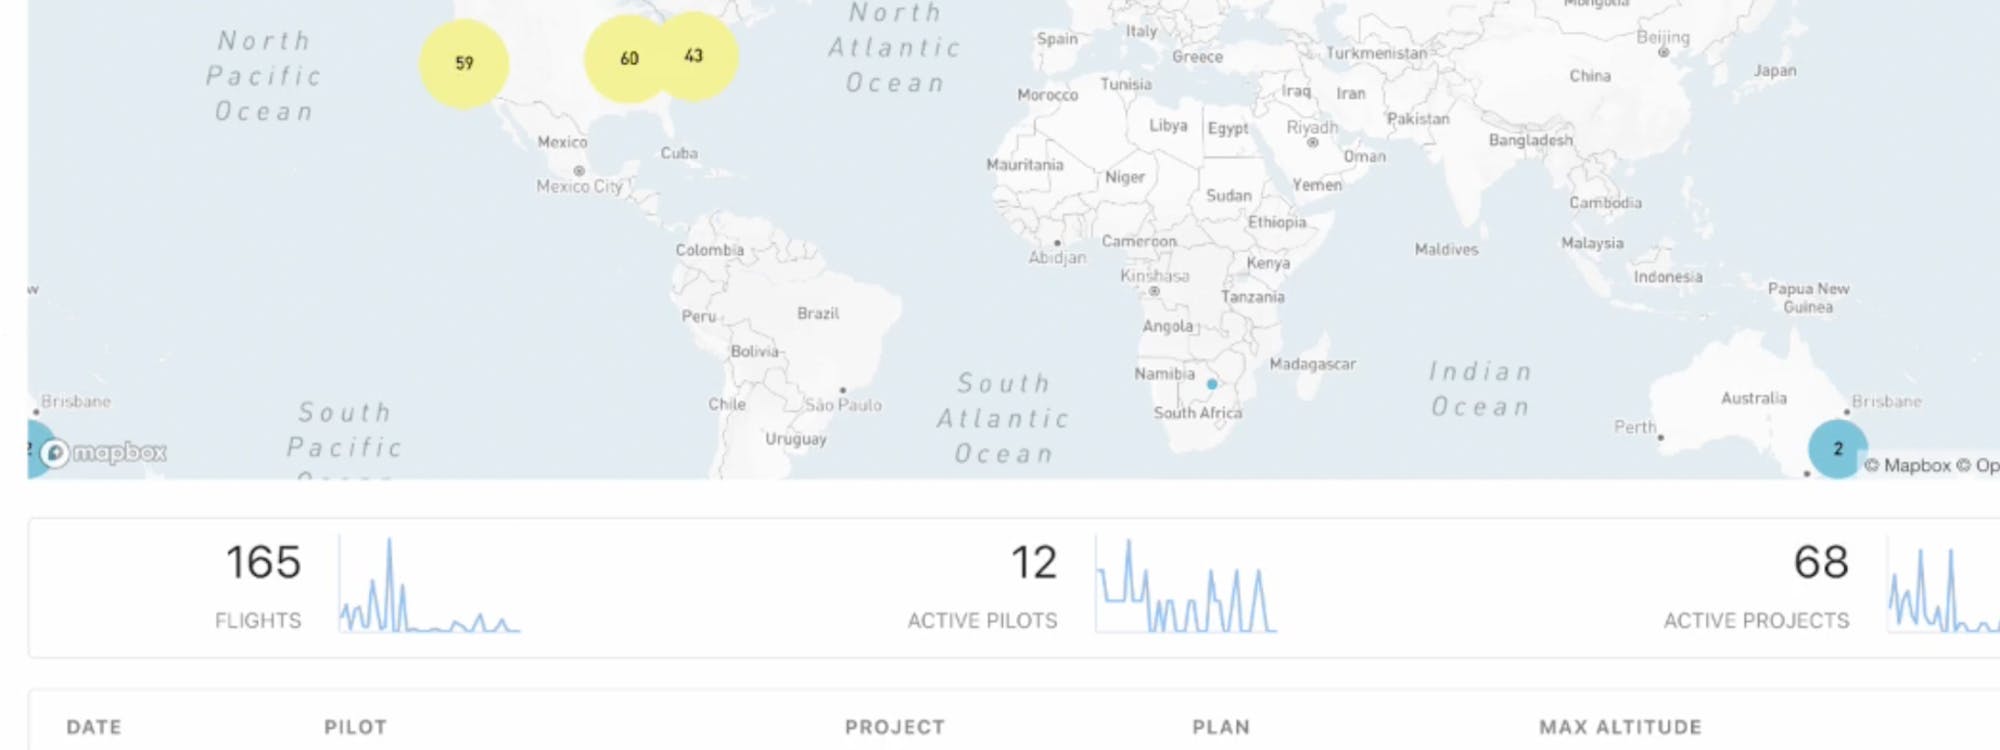Click the Australia label on the map
Screen dimensions: 2000x750
point(1753,398)
